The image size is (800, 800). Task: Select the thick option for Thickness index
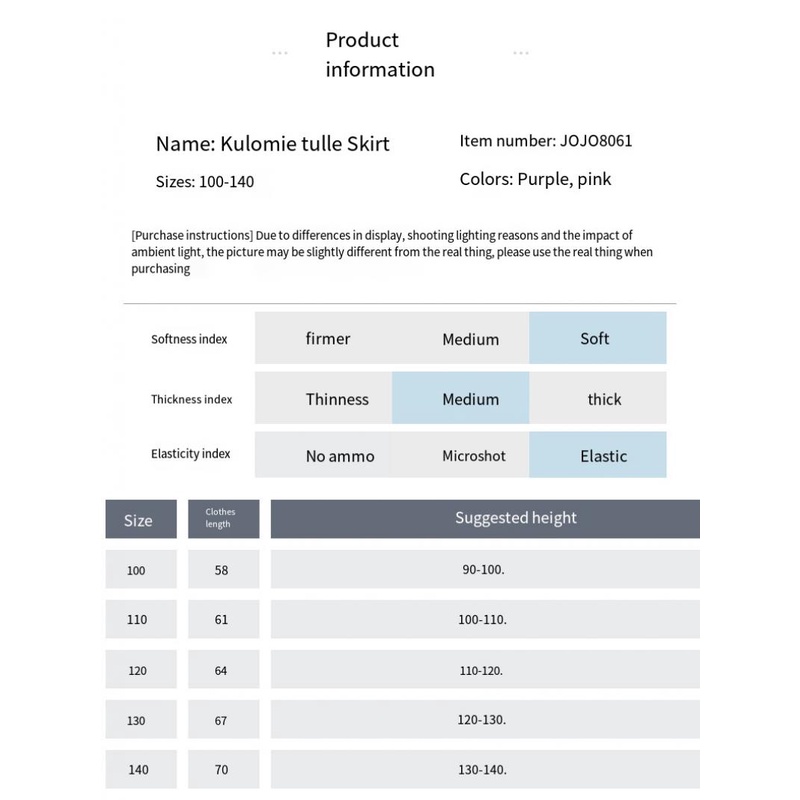click(x=604, y=398)
